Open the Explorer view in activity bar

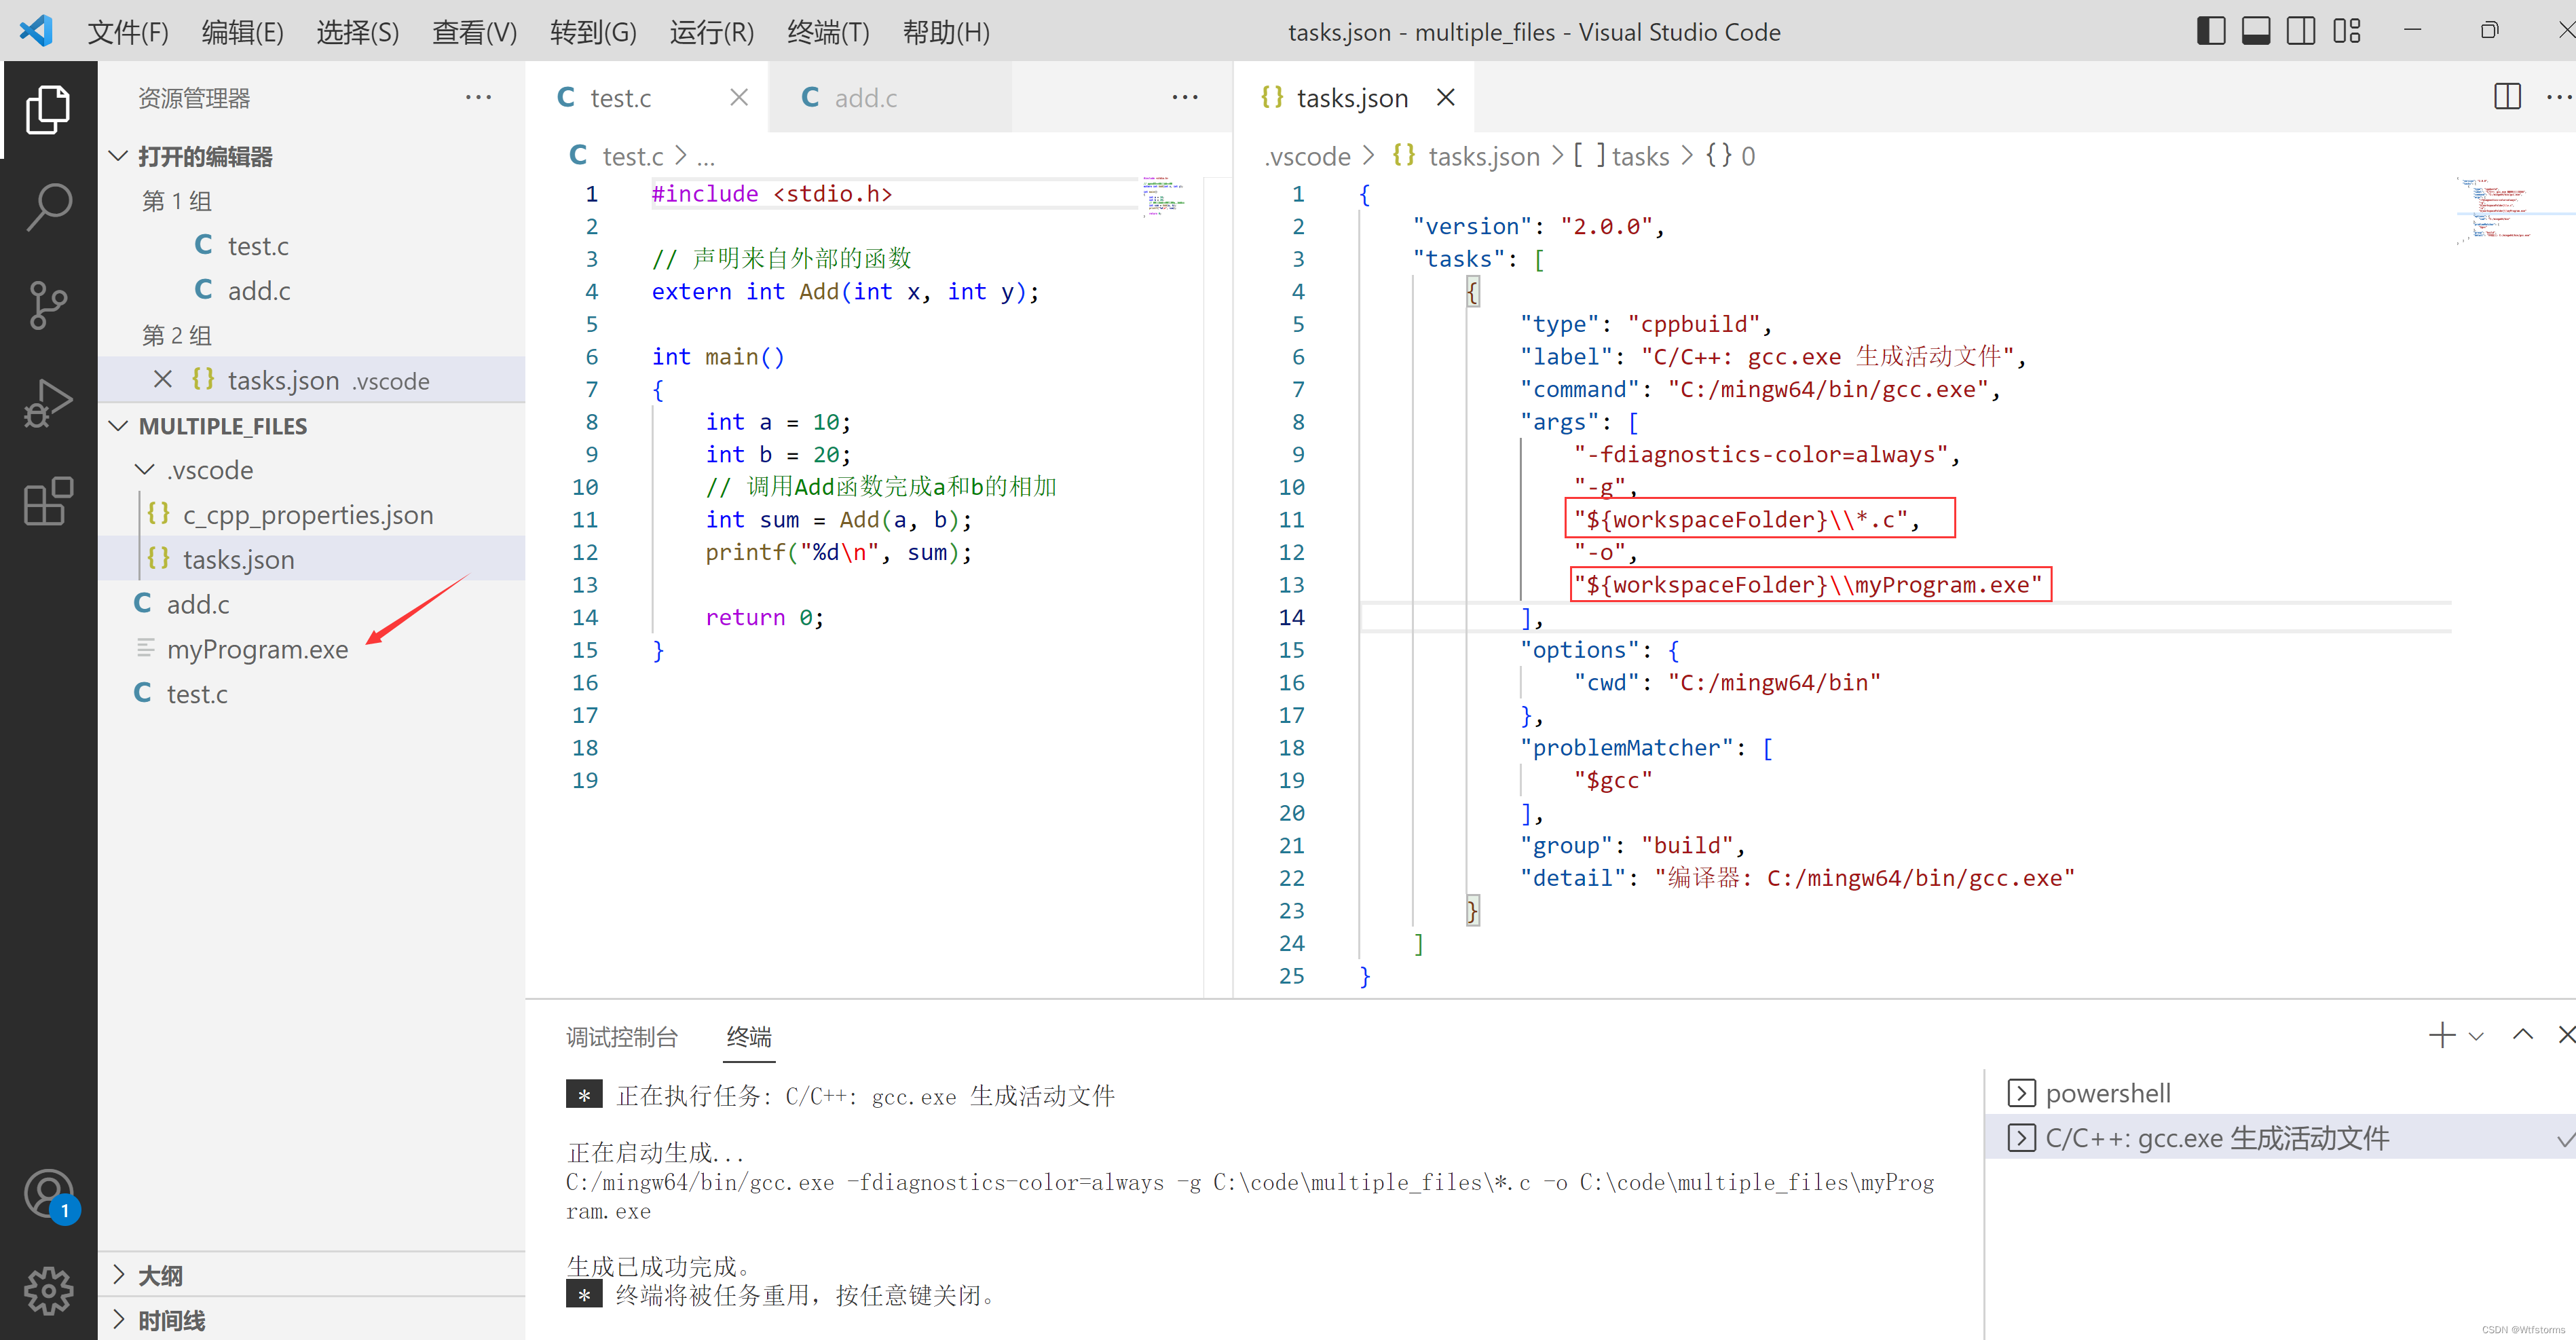coord(48,109)
